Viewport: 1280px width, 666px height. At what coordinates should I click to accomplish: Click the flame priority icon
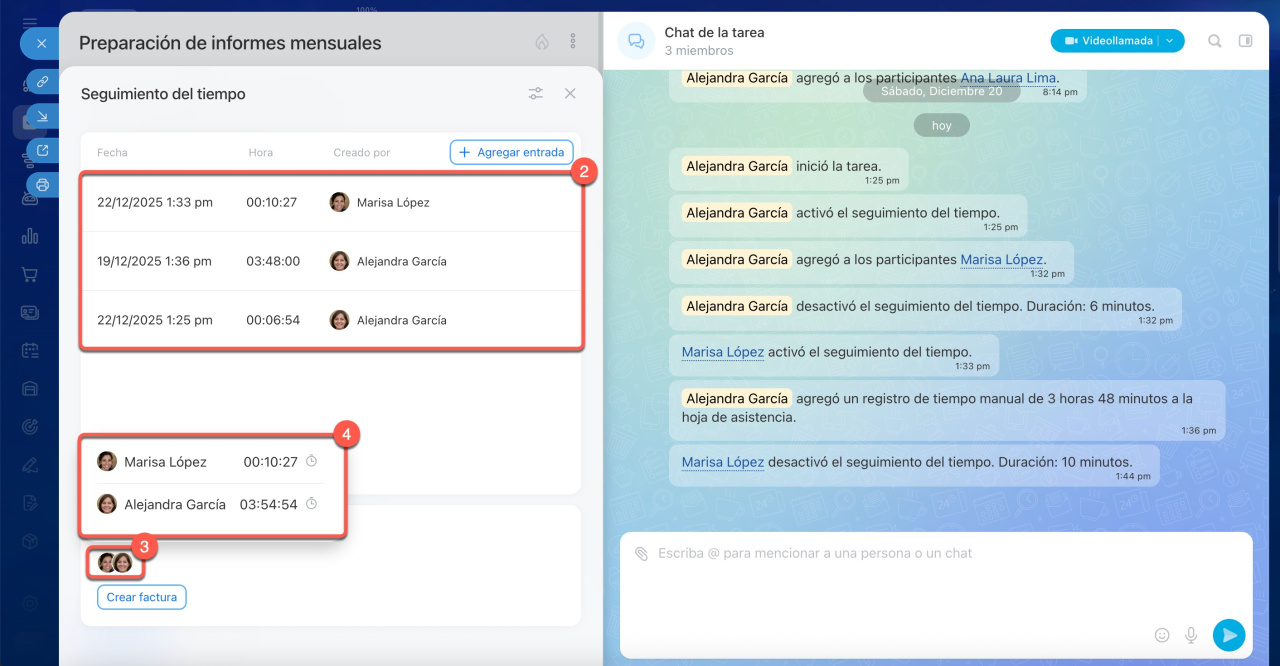point(542,42)
